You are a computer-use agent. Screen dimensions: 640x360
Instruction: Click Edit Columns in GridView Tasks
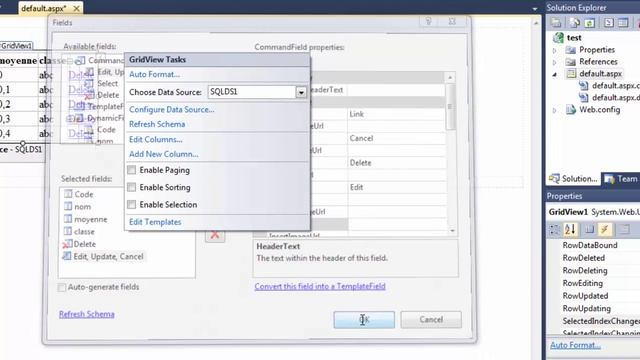(x=156, y=140)
